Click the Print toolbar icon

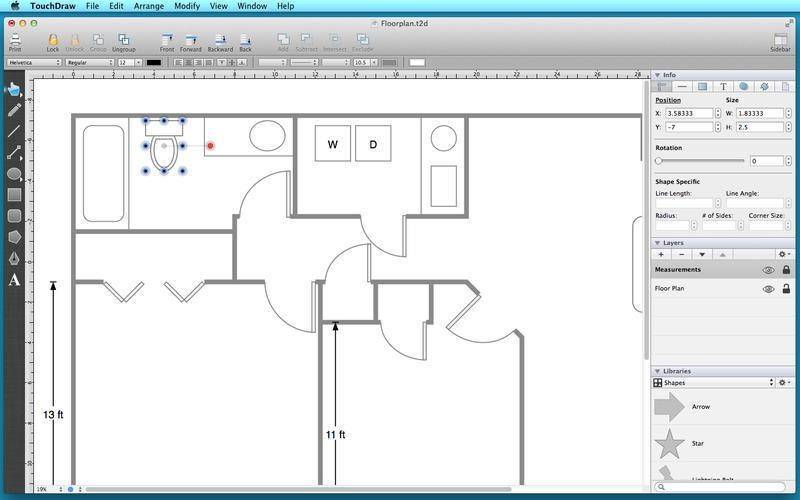(15, 42)
